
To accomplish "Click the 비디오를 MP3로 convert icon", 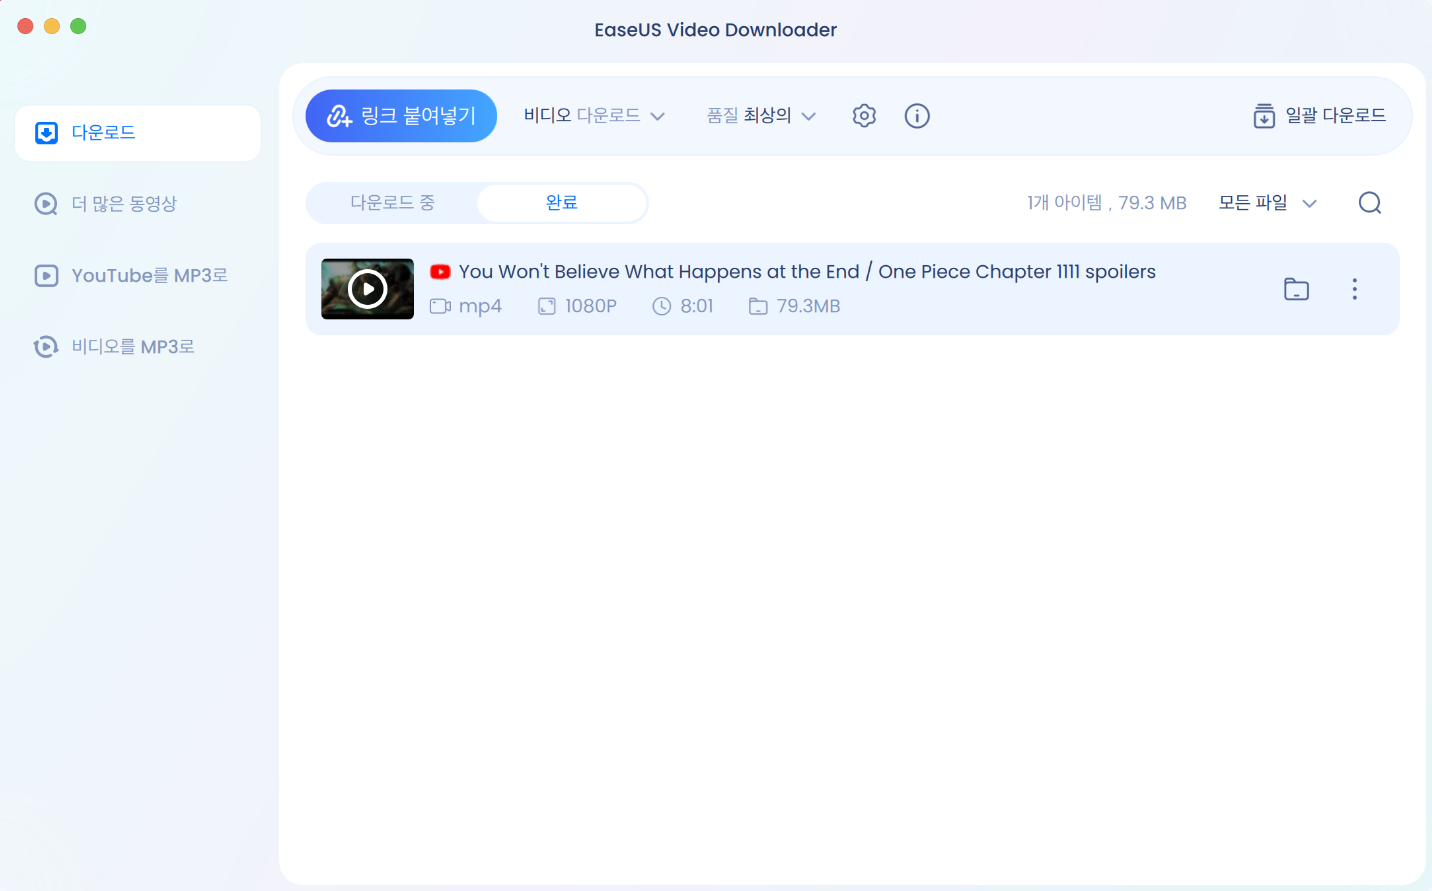I will pos(46,347).
